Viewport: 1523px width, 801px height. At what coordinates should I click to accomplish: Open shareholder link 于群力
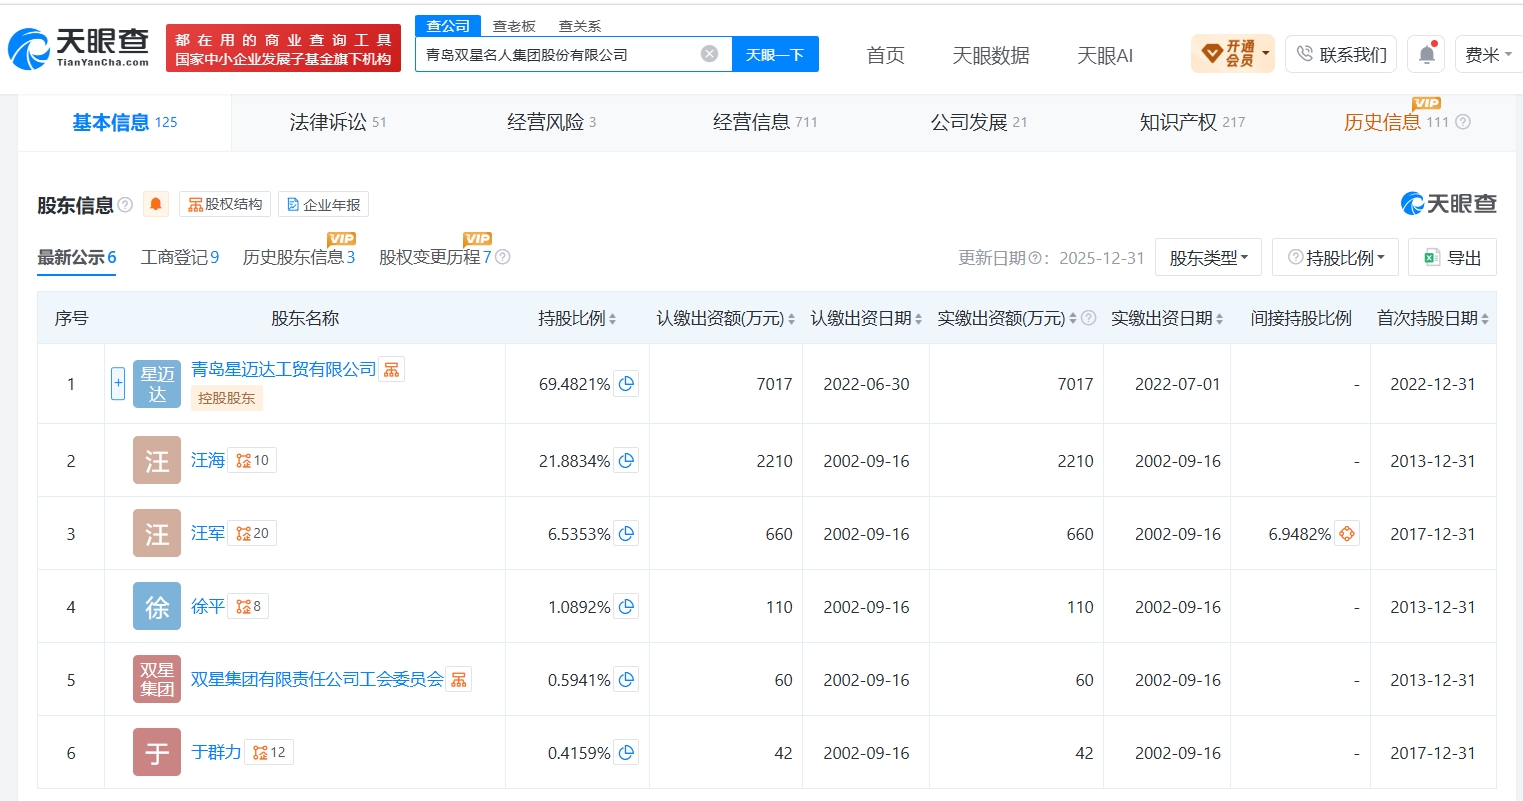pos(216,752)
